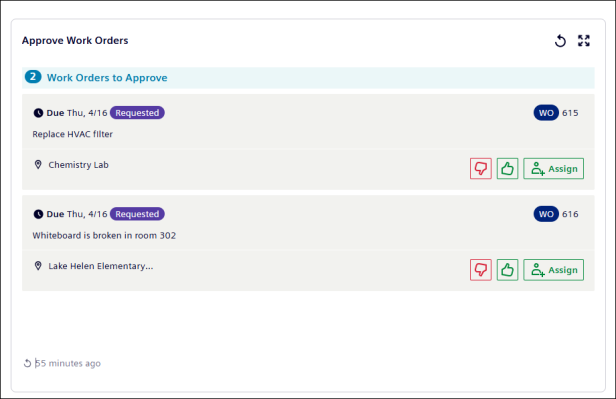The width and height of the screenshot is (616, 399).
Task: Click the count badge showing 2
Action: tap(33, 77)
